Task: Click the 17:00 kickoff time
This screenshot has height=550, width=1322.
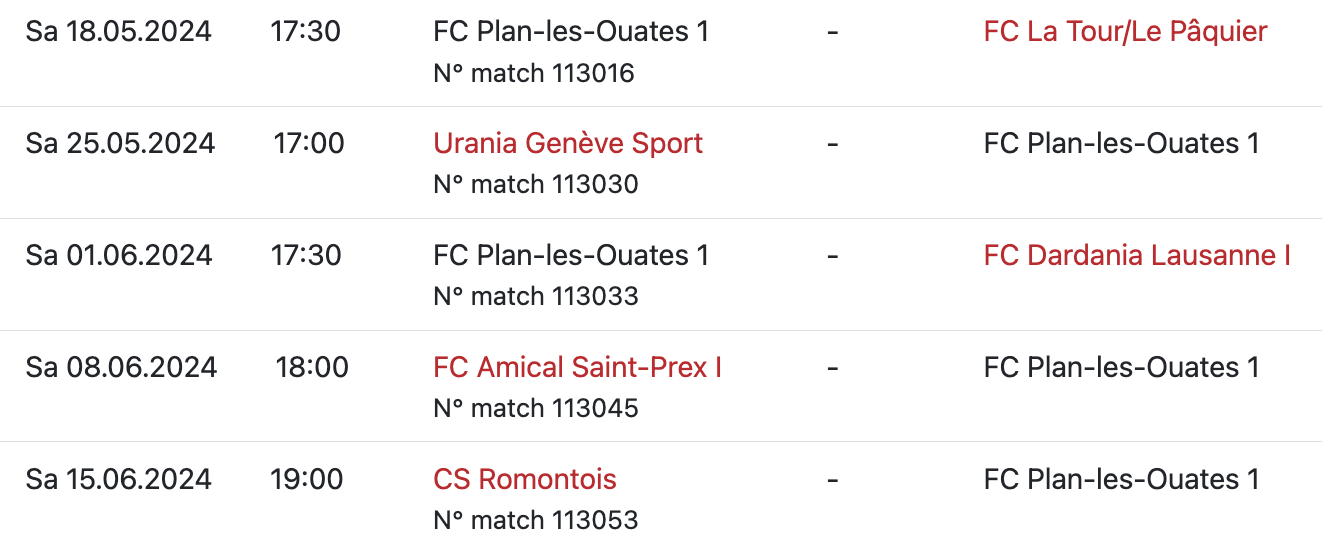Action: click(x=309, y=144)
